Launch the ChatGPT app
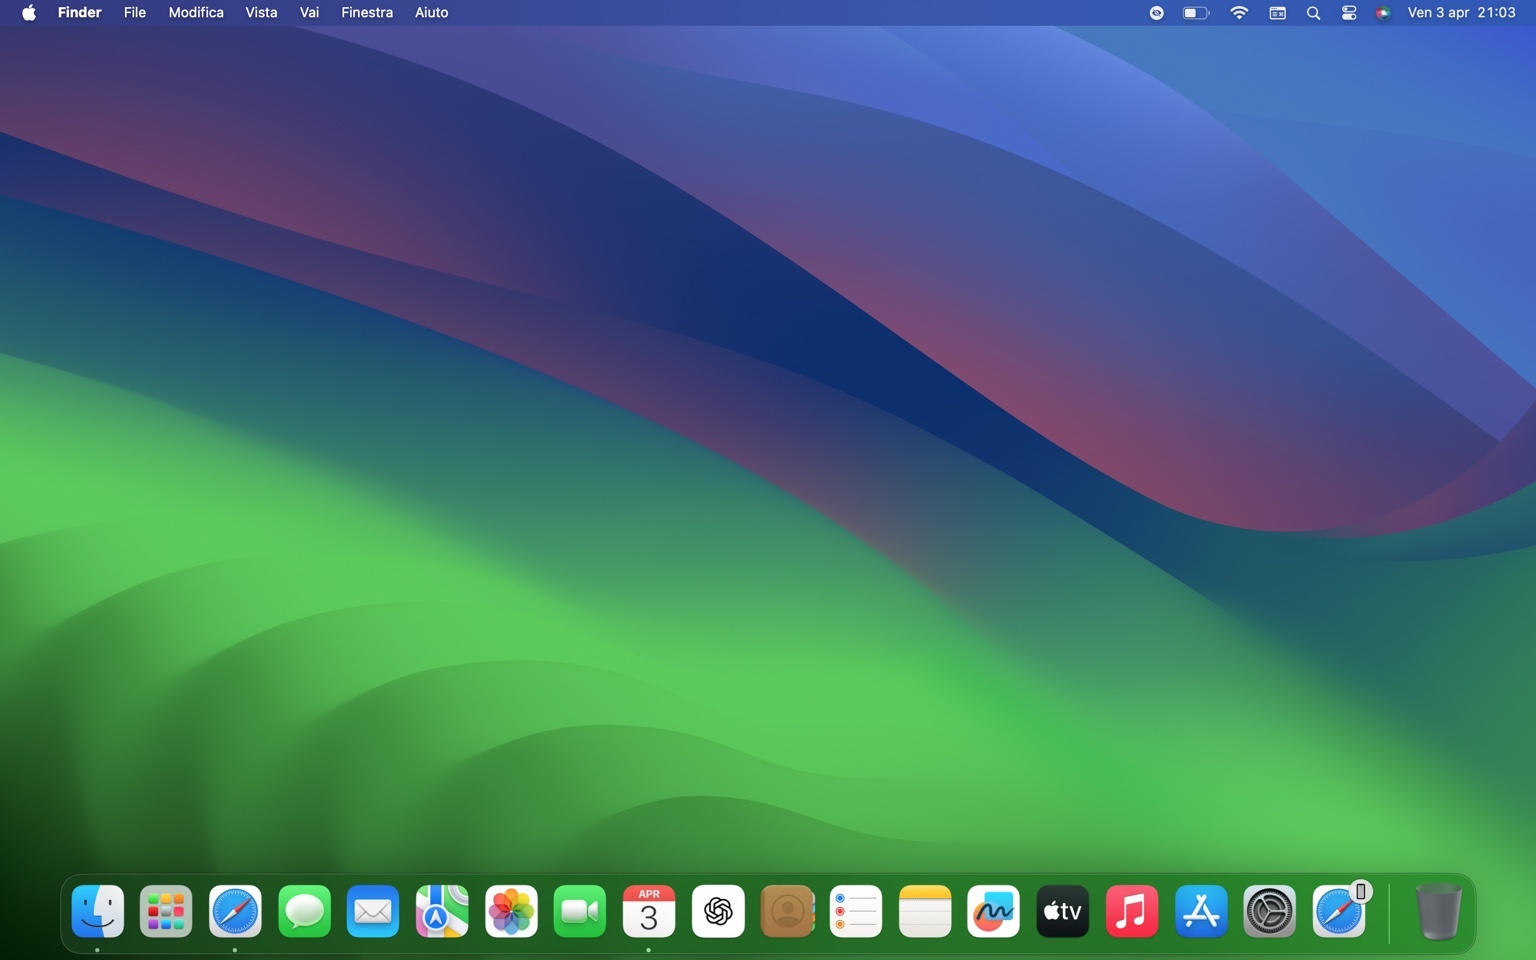 pyautogui.click(x=717, y=911)
